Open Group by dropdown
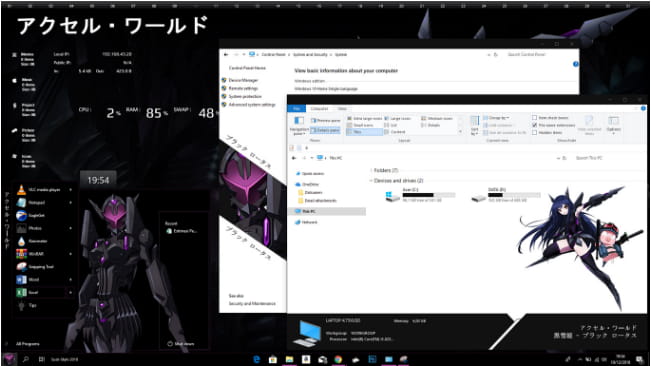This screenshot has height=366, width=651. point(496,118)
